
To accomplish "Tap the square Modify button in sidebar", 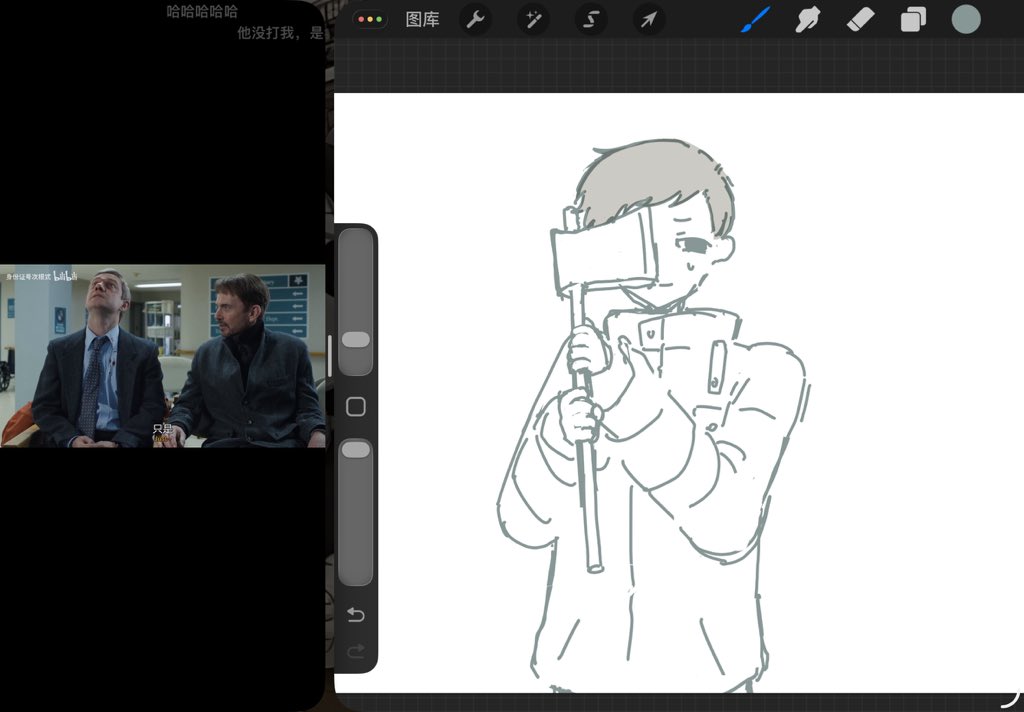I will [x=355, y=406].
